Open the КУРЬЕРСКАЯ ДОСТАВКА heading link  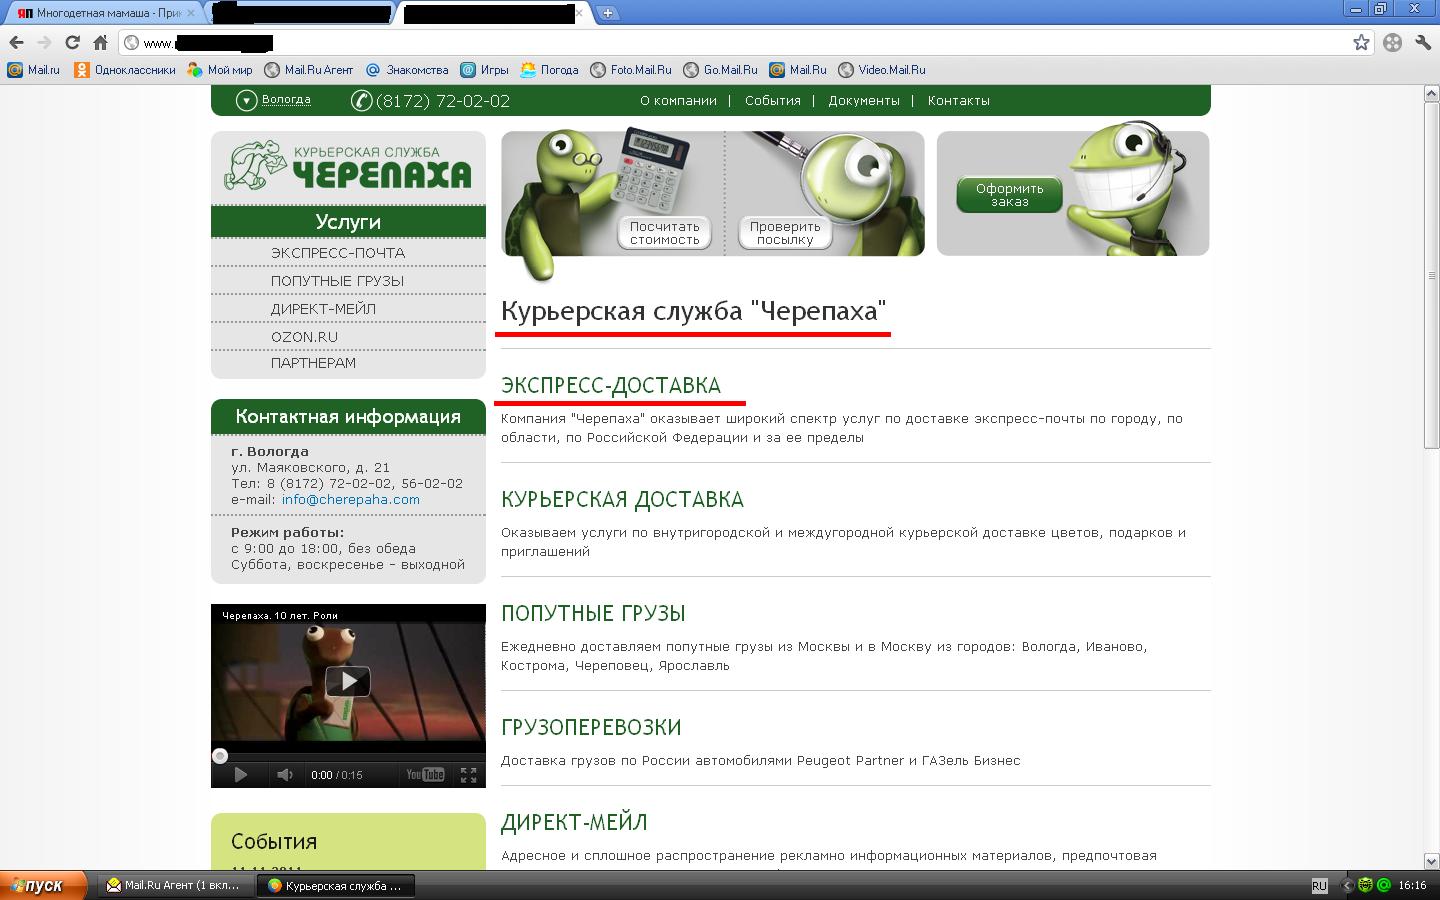coord(622,500)
